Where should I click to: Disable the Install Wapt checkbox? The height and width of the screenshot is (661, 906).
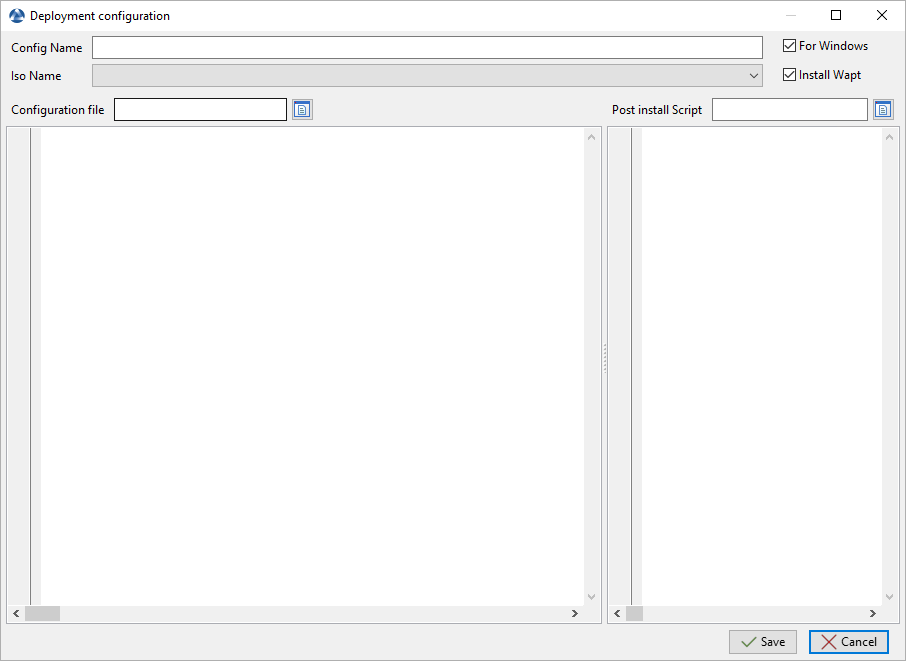790,75
